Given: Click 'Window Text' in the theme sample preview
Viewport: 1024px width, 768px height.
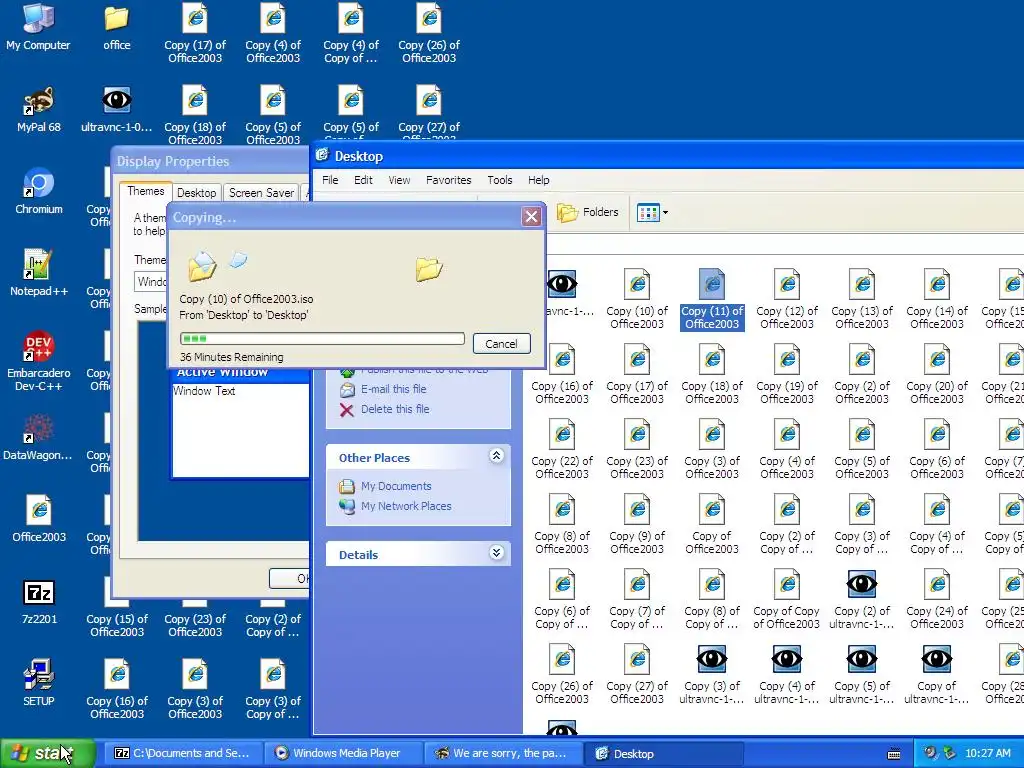Looking at the screenshot, I should click(x=204, y=391).
